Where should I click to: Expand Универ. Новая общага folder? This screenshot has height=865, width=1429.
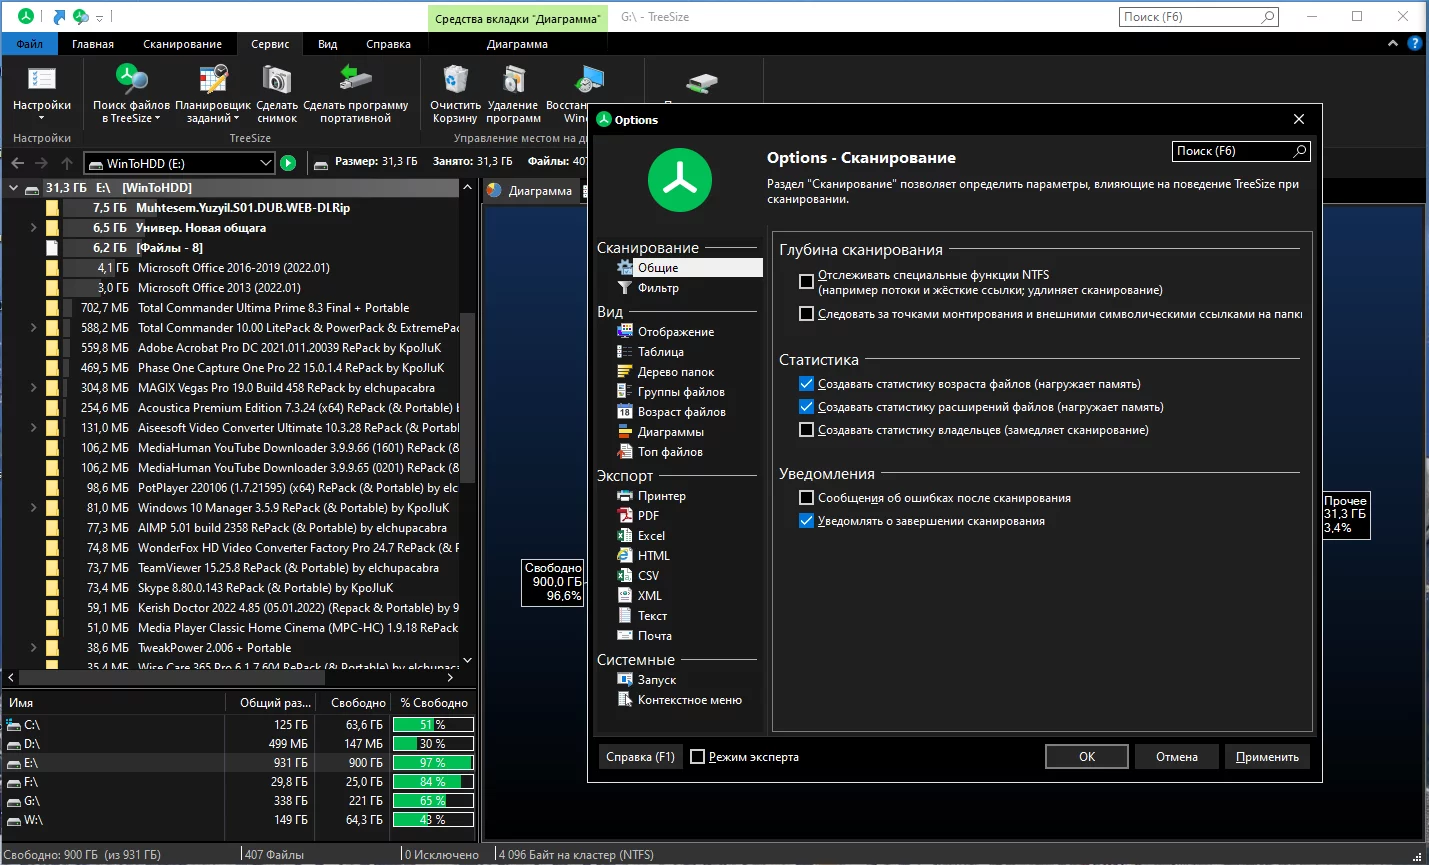[x=34, y=228]
